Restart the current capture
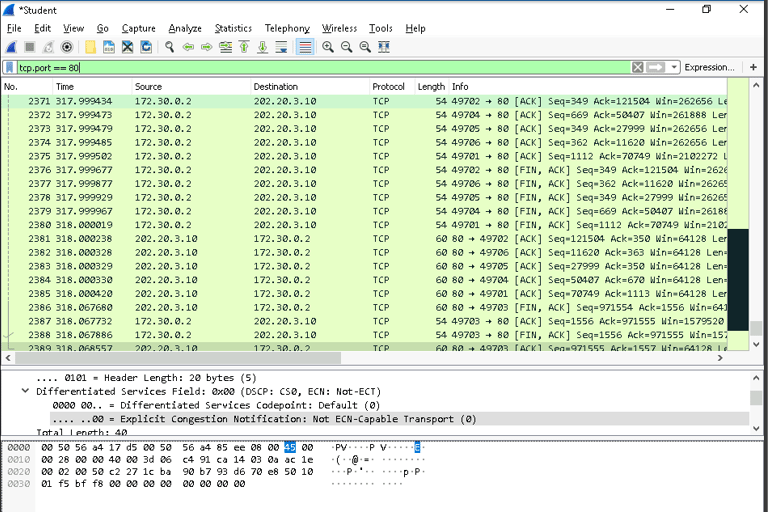This screenshot has width=768, height=512. [x=48, y=47]
